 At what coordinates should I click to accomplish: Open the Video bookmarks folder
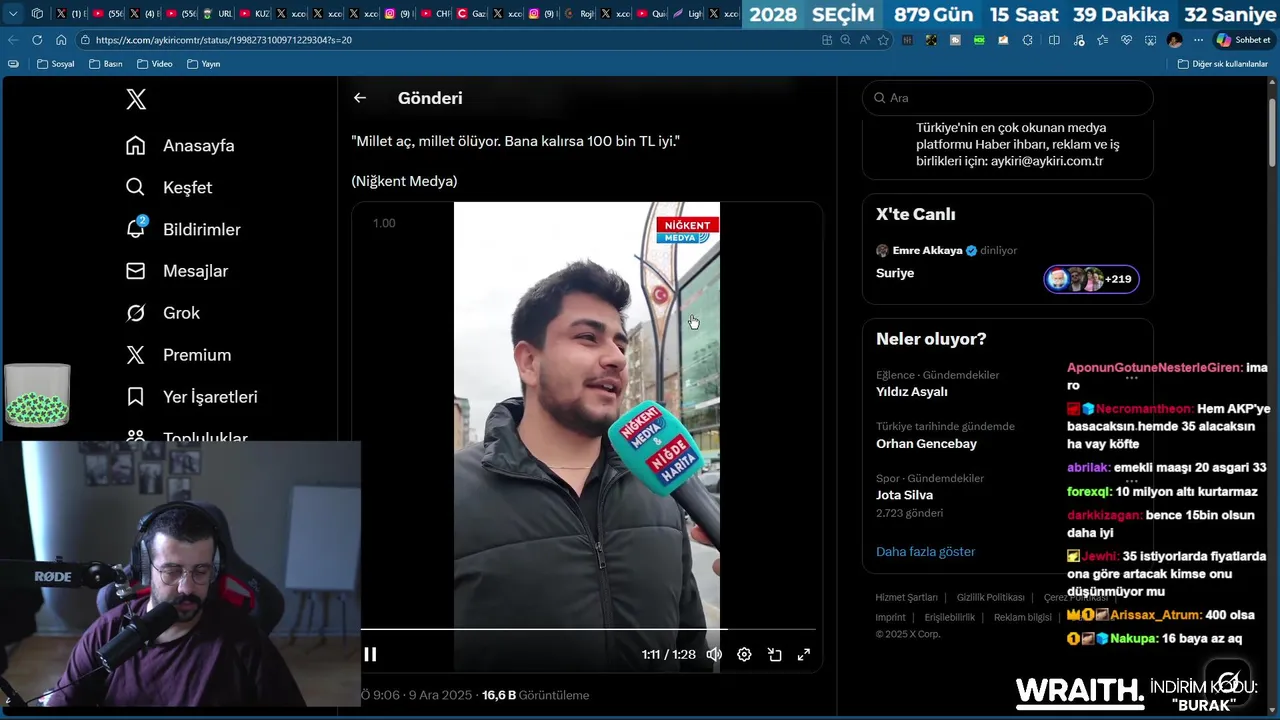154,64
